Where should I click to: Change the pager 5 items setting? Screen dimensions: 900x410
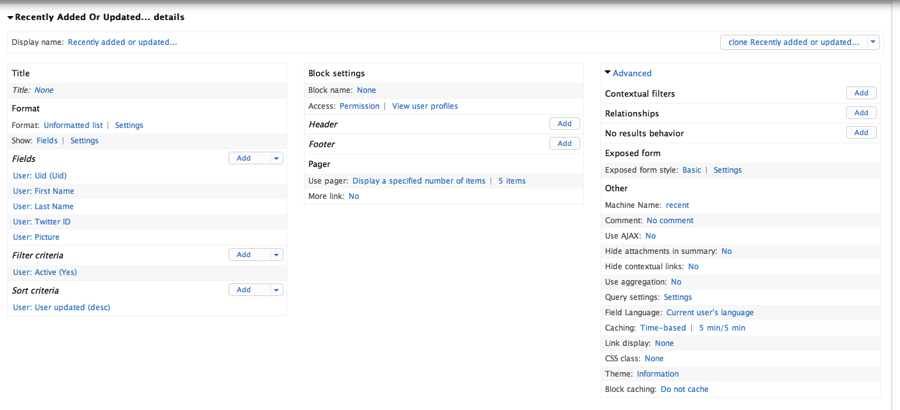pyautogui.click(x=512, y=181)
